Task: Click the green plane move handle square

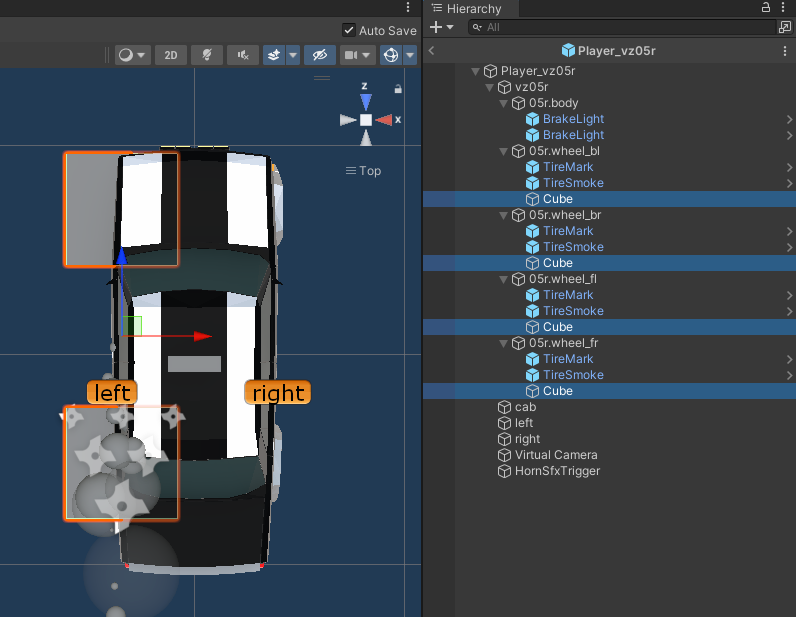Action: (x=132, y=326)
